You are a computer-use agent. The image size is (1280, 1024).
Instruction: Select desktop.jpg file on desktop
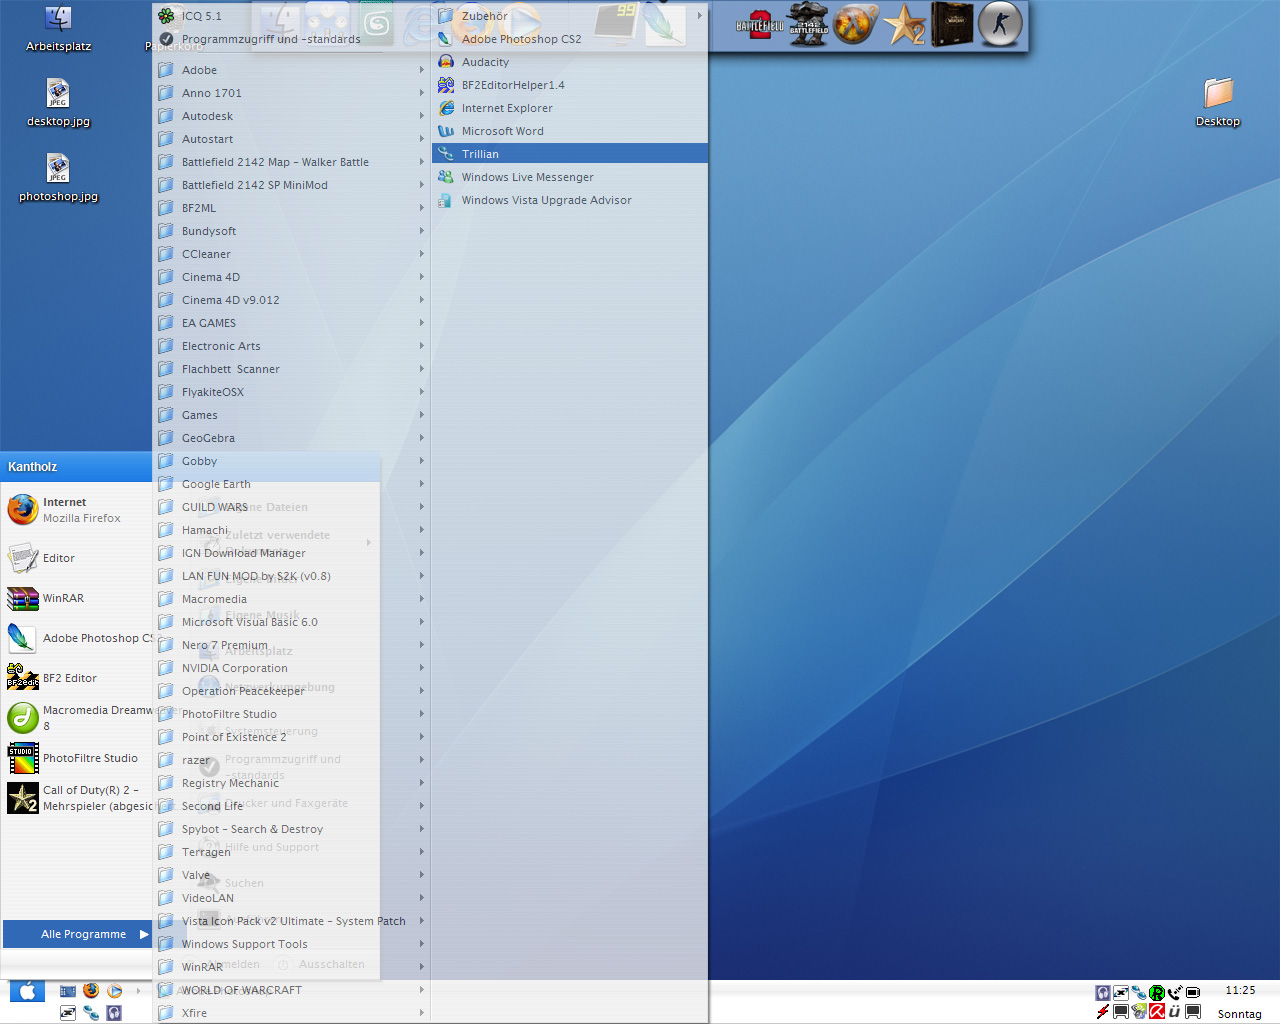click(x=58, y=103)
